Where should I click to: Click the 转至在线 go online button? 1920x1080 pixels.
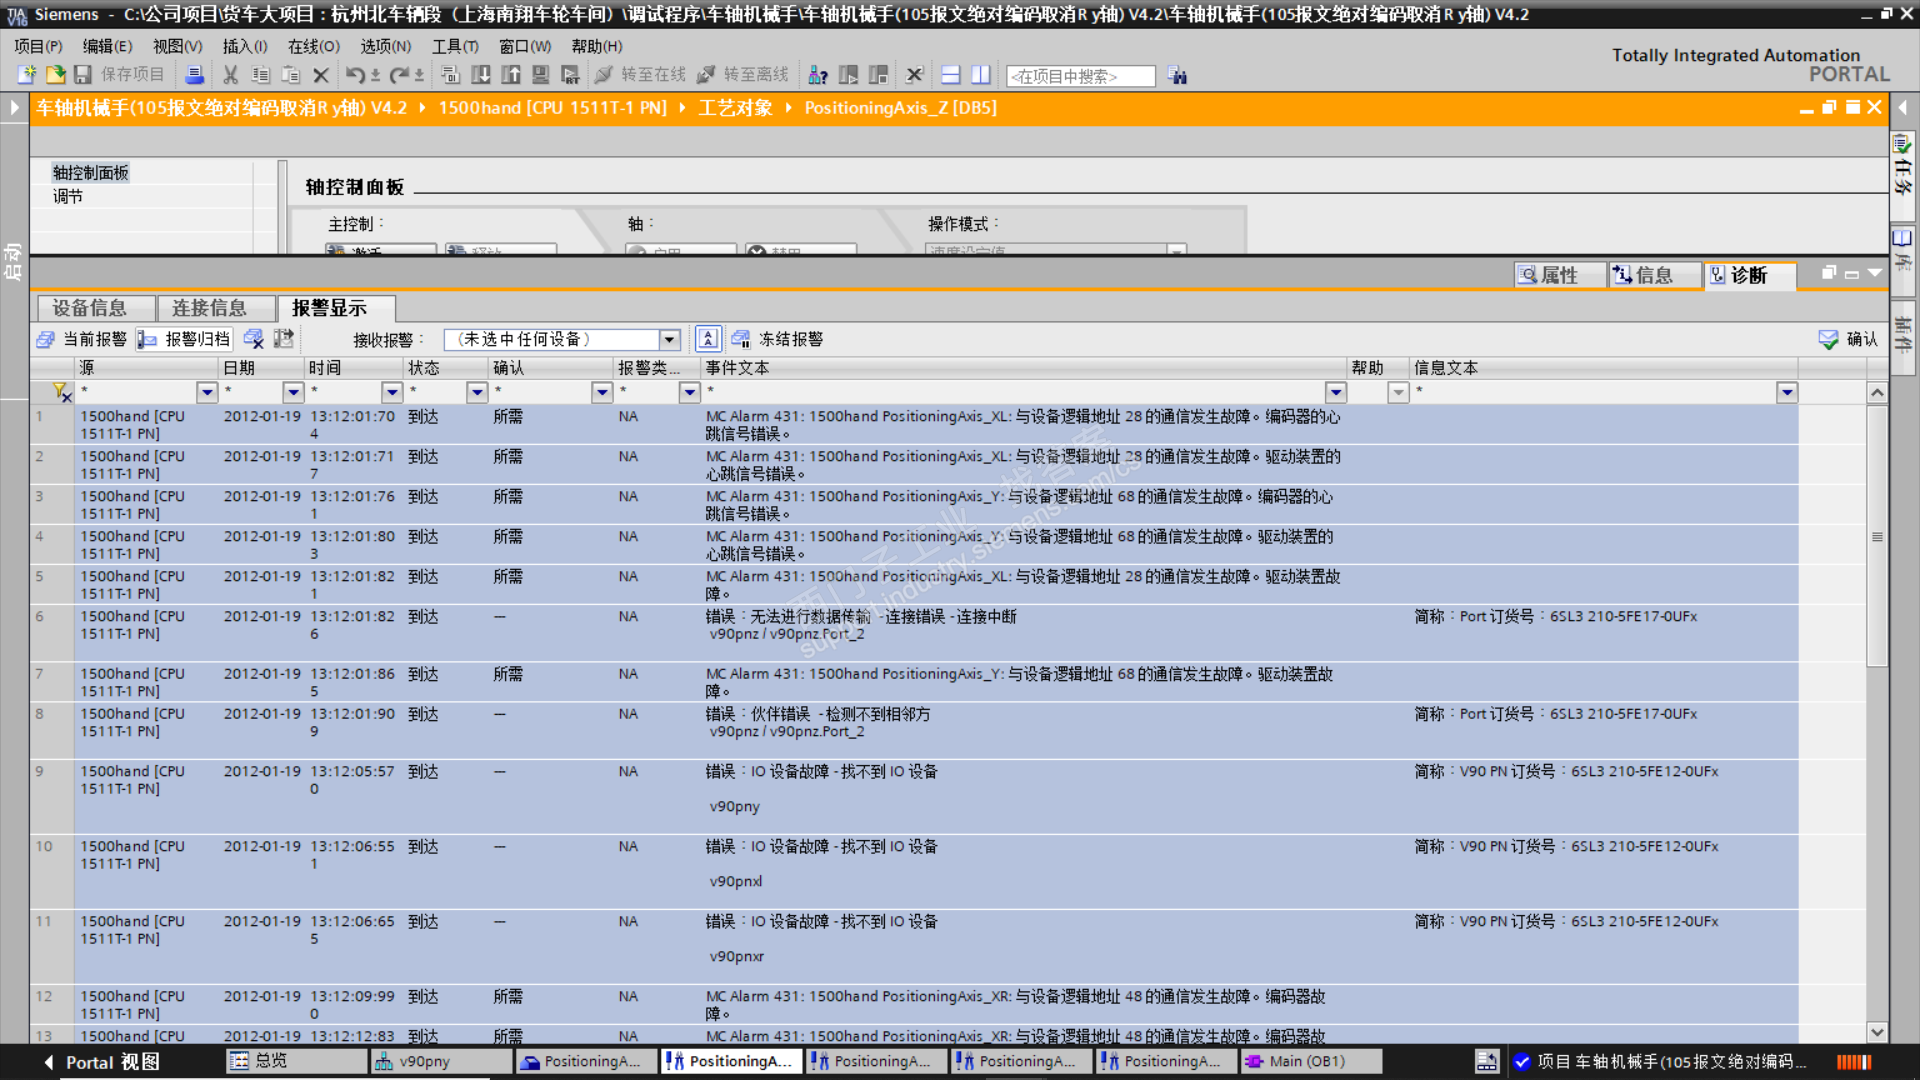pos(640,75)
